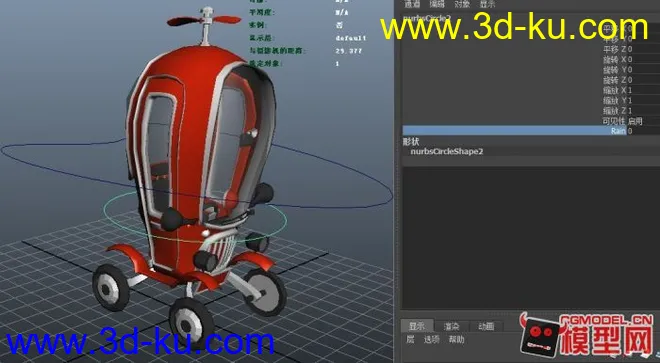Click the Rain value field showing 0
This screenshot has width=660, height=363.
point(643,131)
